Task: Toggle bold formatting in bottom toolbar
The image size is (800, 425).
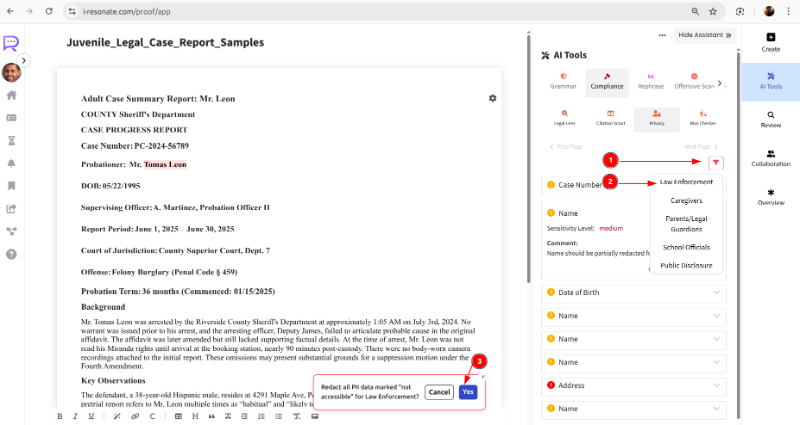Action: coord(60,416)
